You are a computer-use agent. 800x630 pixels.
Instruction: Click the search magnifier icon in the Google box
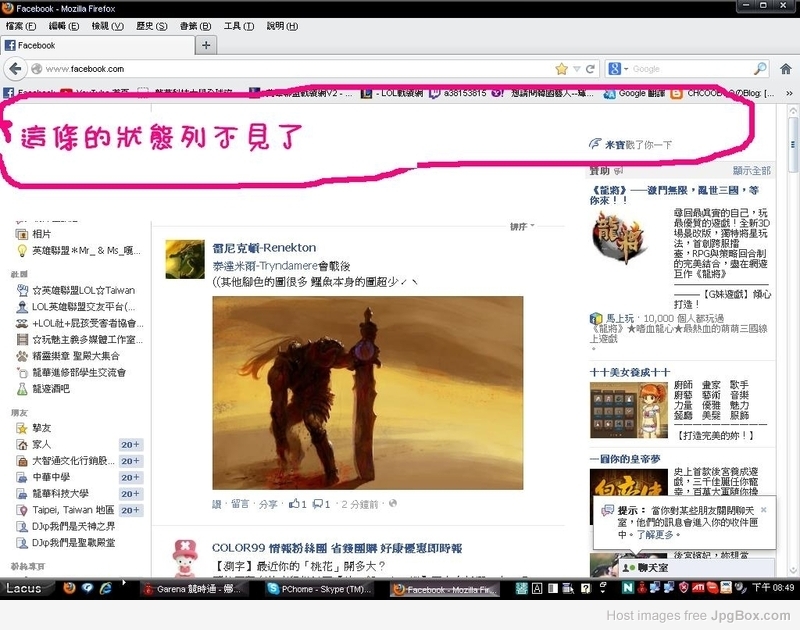[760, 69]
